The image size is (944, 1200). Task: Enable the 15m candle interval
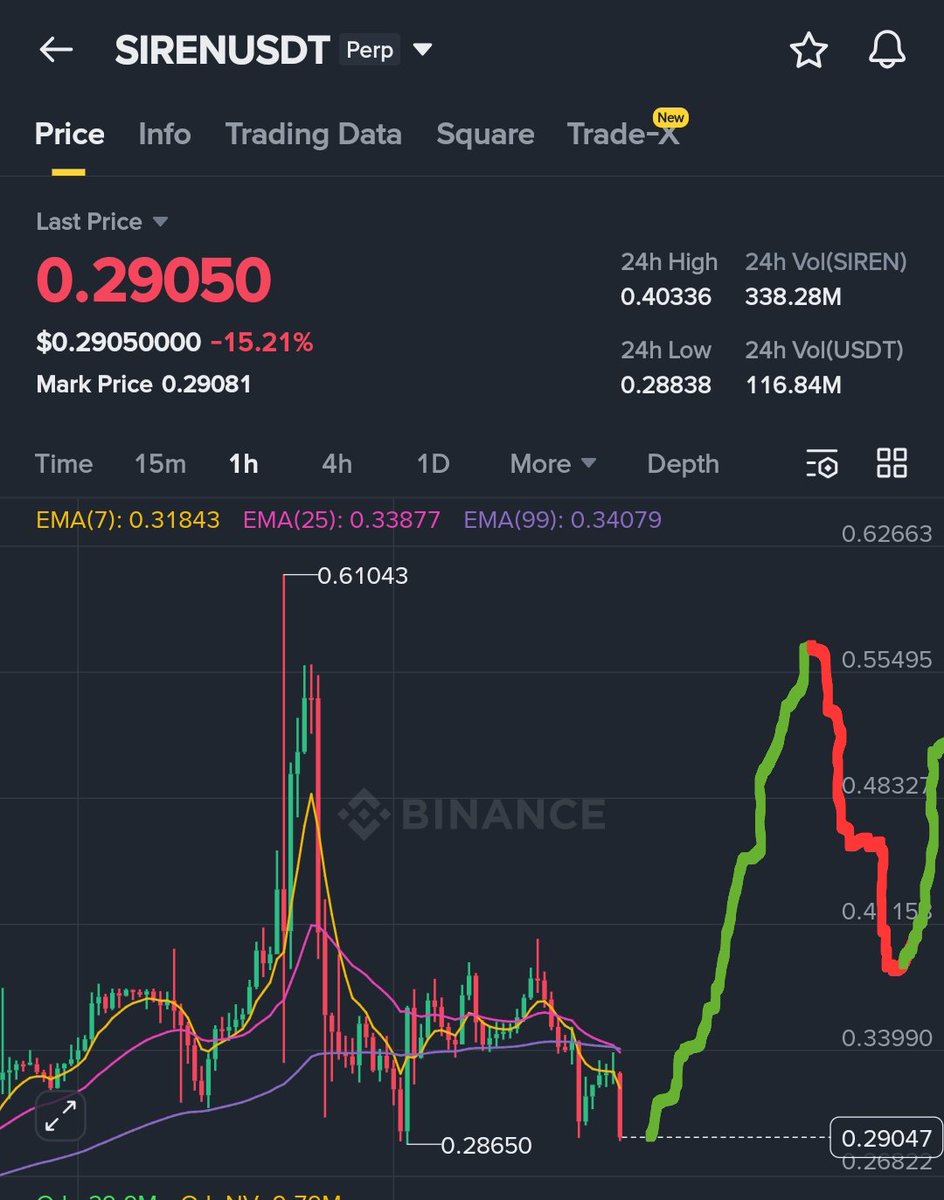[x=160, y=464]
